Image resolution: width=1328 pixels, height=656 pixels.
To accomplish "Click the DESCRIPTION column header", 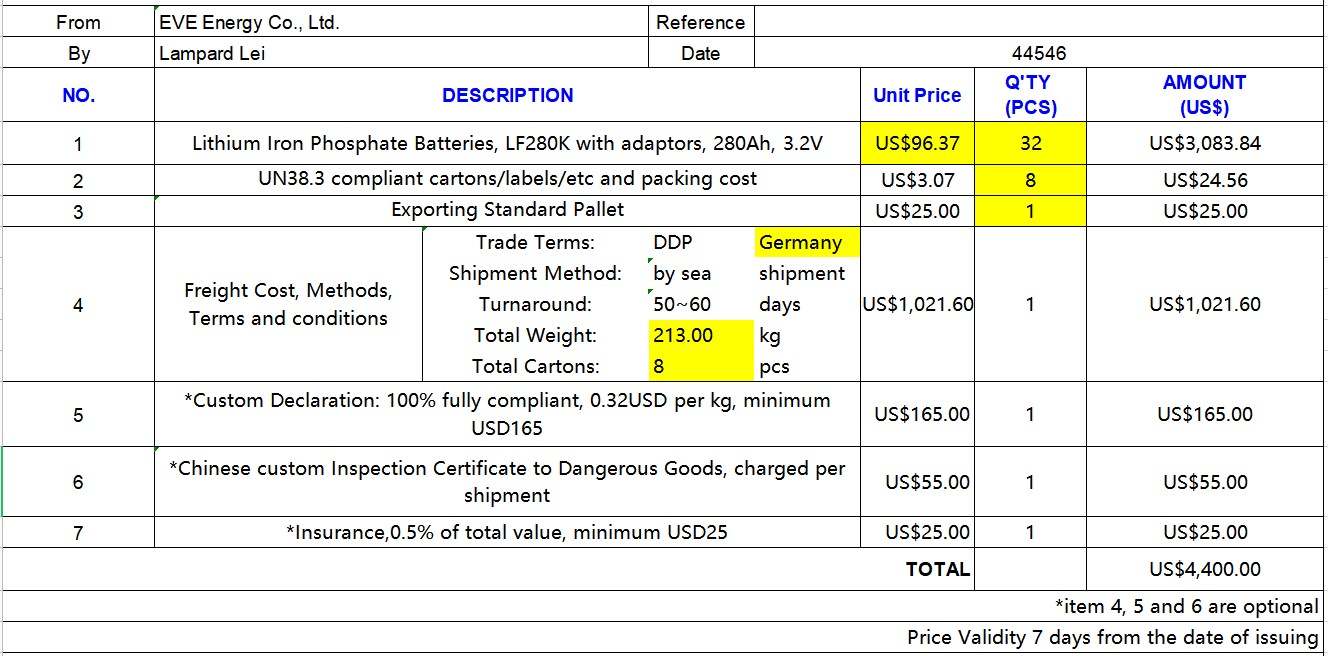I will pos(508,95).
